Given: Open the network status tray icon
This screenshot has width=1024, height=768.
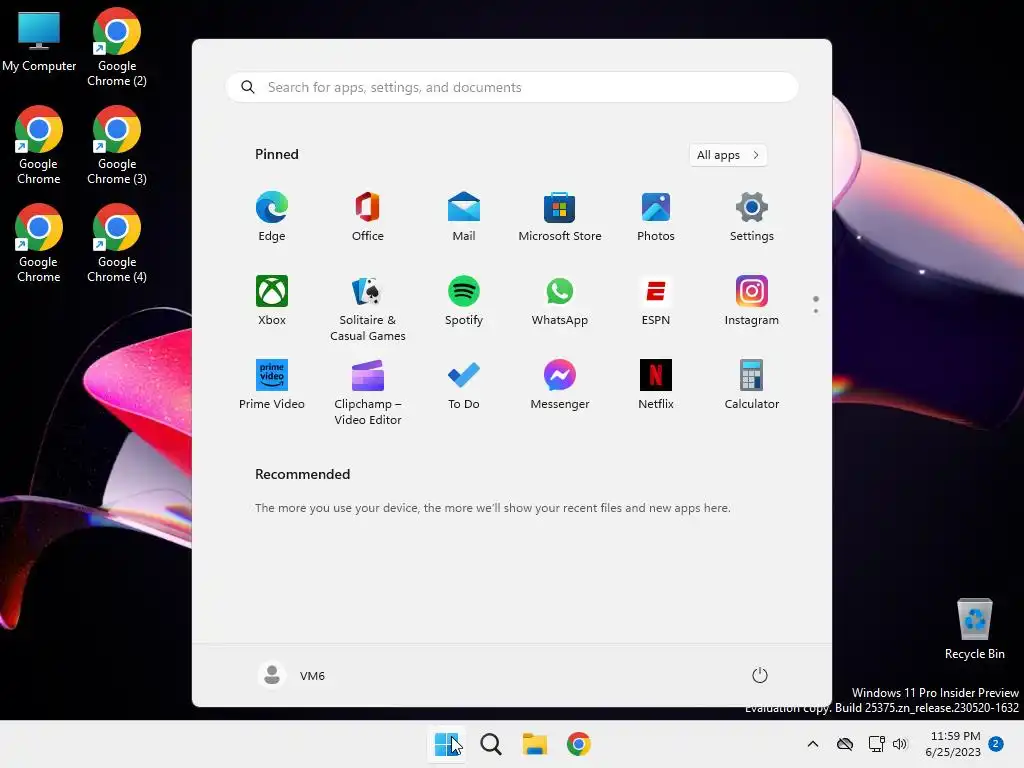Looking at the screenshot, I should tap(876, 744).
